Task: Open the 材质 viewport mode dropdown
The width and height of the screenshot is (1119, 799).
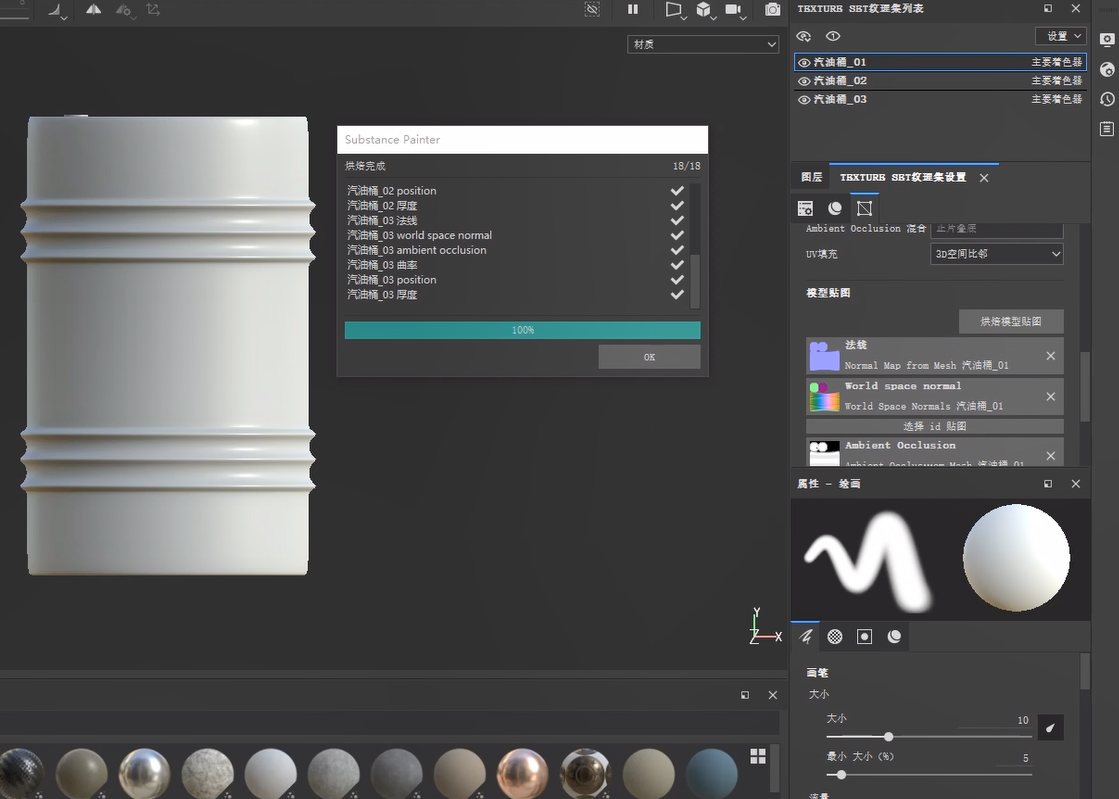Action: pos(703,44)
